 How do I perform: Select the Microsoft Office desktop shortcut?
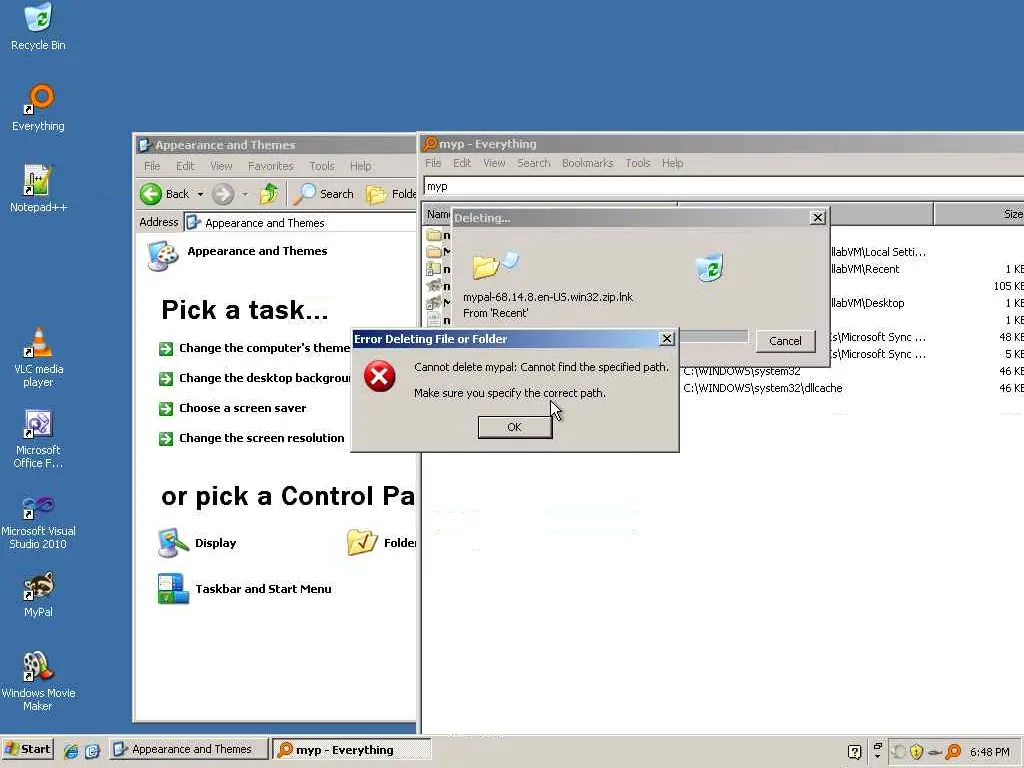pos(38,438)
